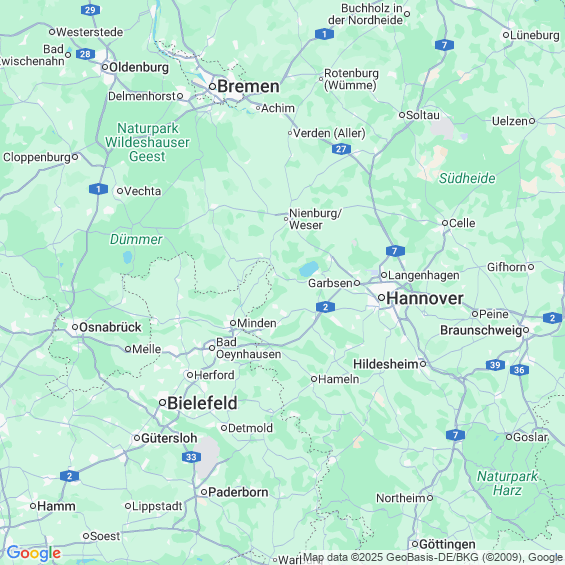565x565 pixels.
Task: Select the Hannover city marker
Action: click(x=381, y=298)
